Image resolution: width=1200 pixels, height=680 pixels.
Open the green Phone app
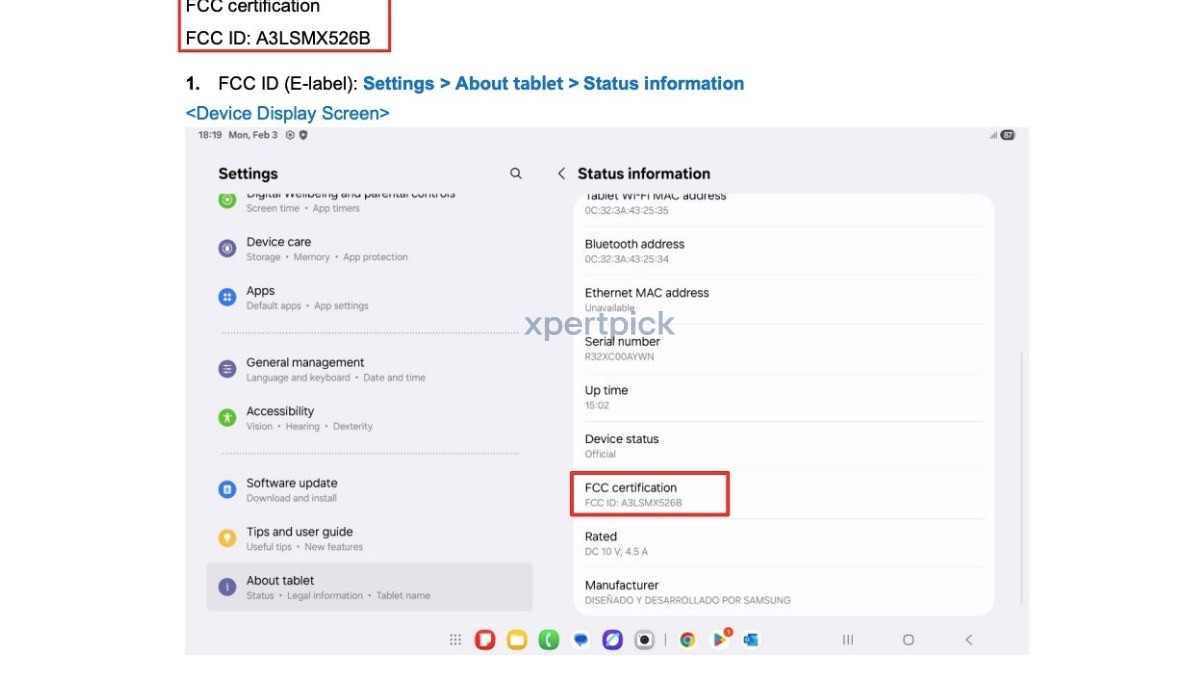coord(548,640)
